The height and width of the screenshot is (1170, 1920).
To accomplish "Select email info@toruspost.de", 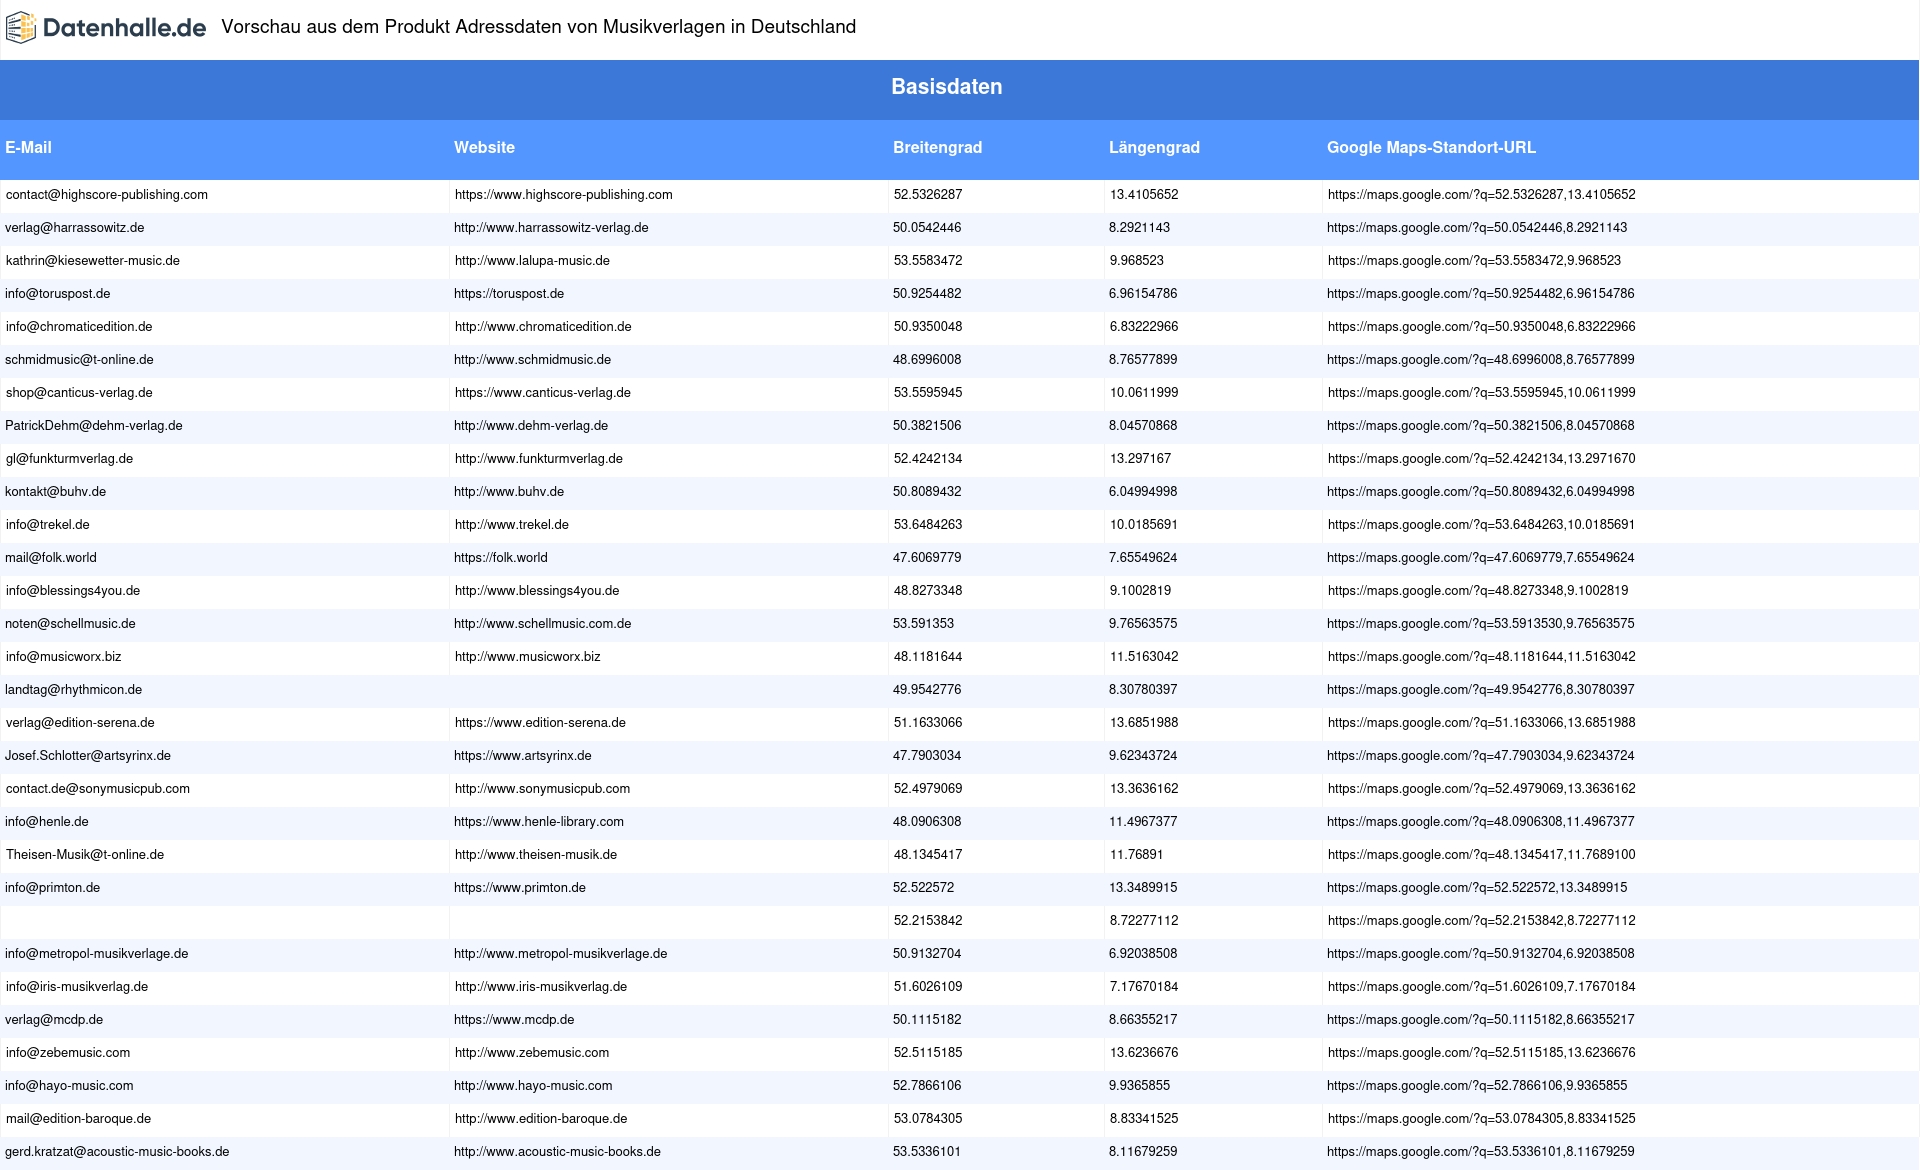I will (58, 294).
